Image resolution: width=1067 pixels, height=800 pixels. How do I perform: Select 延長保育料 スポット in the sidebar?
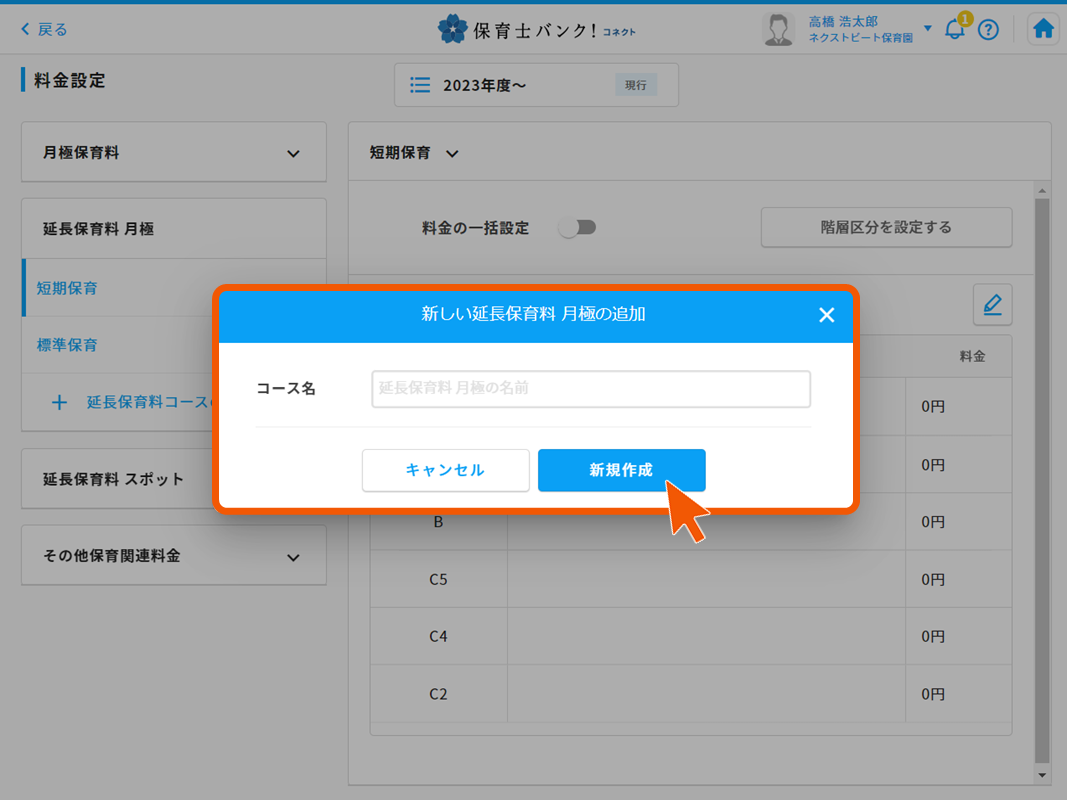113,478
